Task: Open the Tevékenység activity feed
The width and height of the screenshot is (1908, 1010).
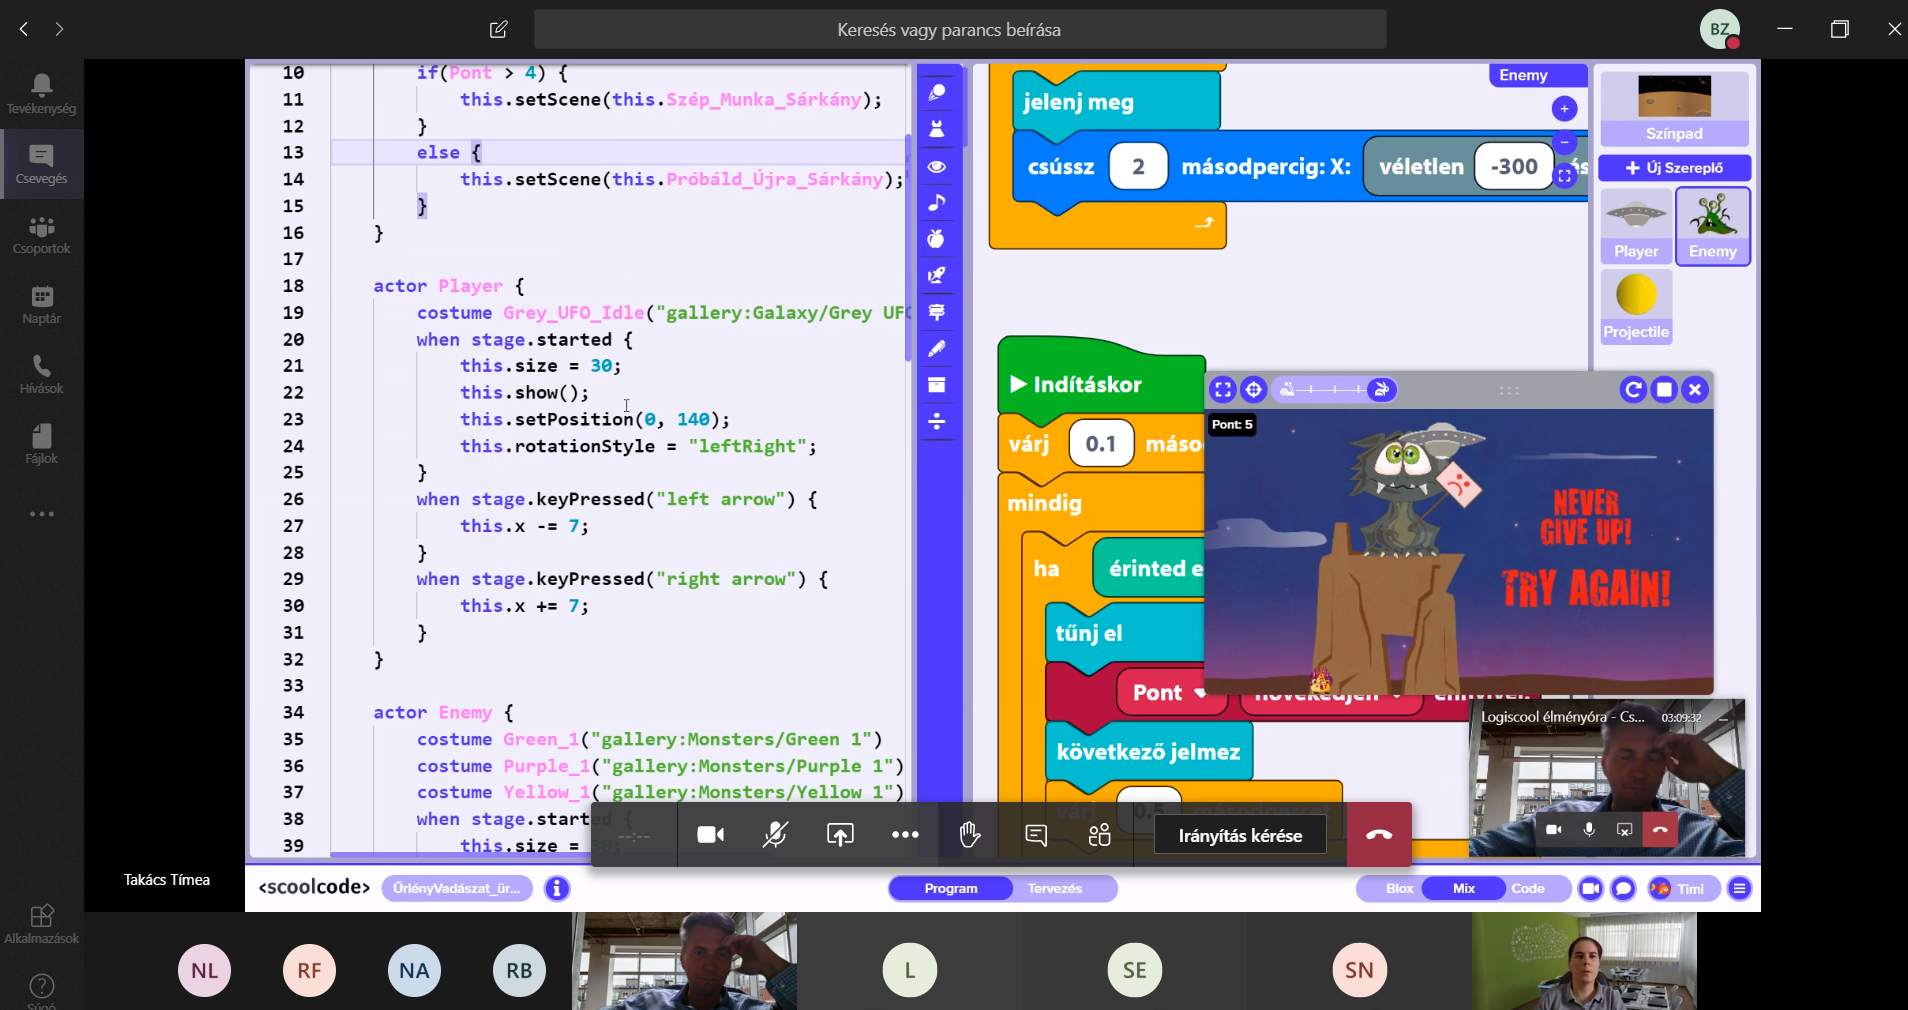Action: 41,94
